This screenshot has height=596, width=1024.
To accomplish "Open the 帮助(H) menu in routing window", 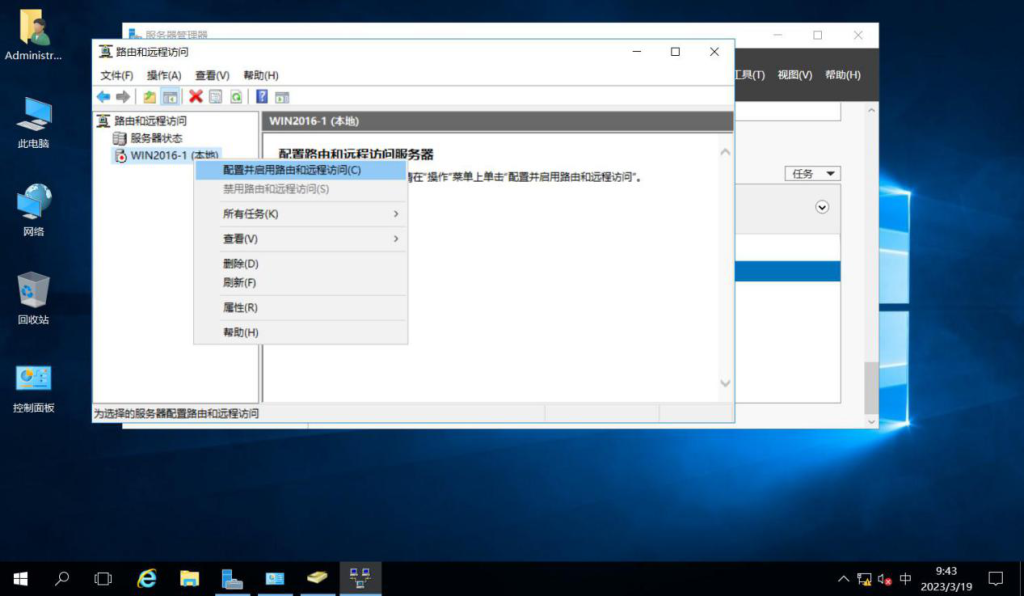I will [x=261, y=75].
